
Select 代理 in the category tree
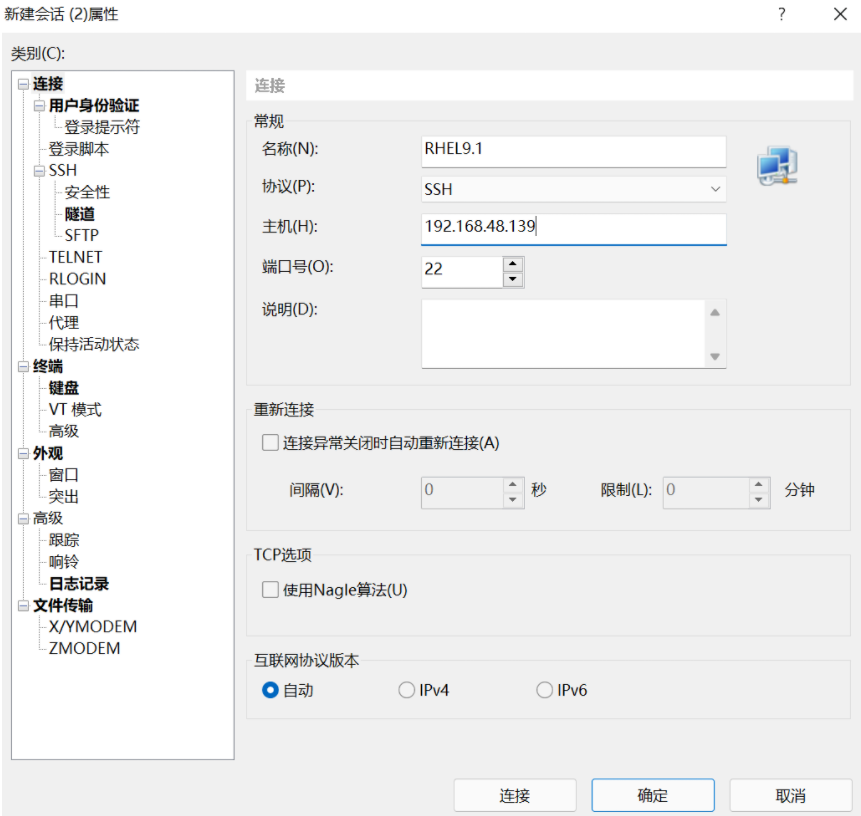(64, 322)
